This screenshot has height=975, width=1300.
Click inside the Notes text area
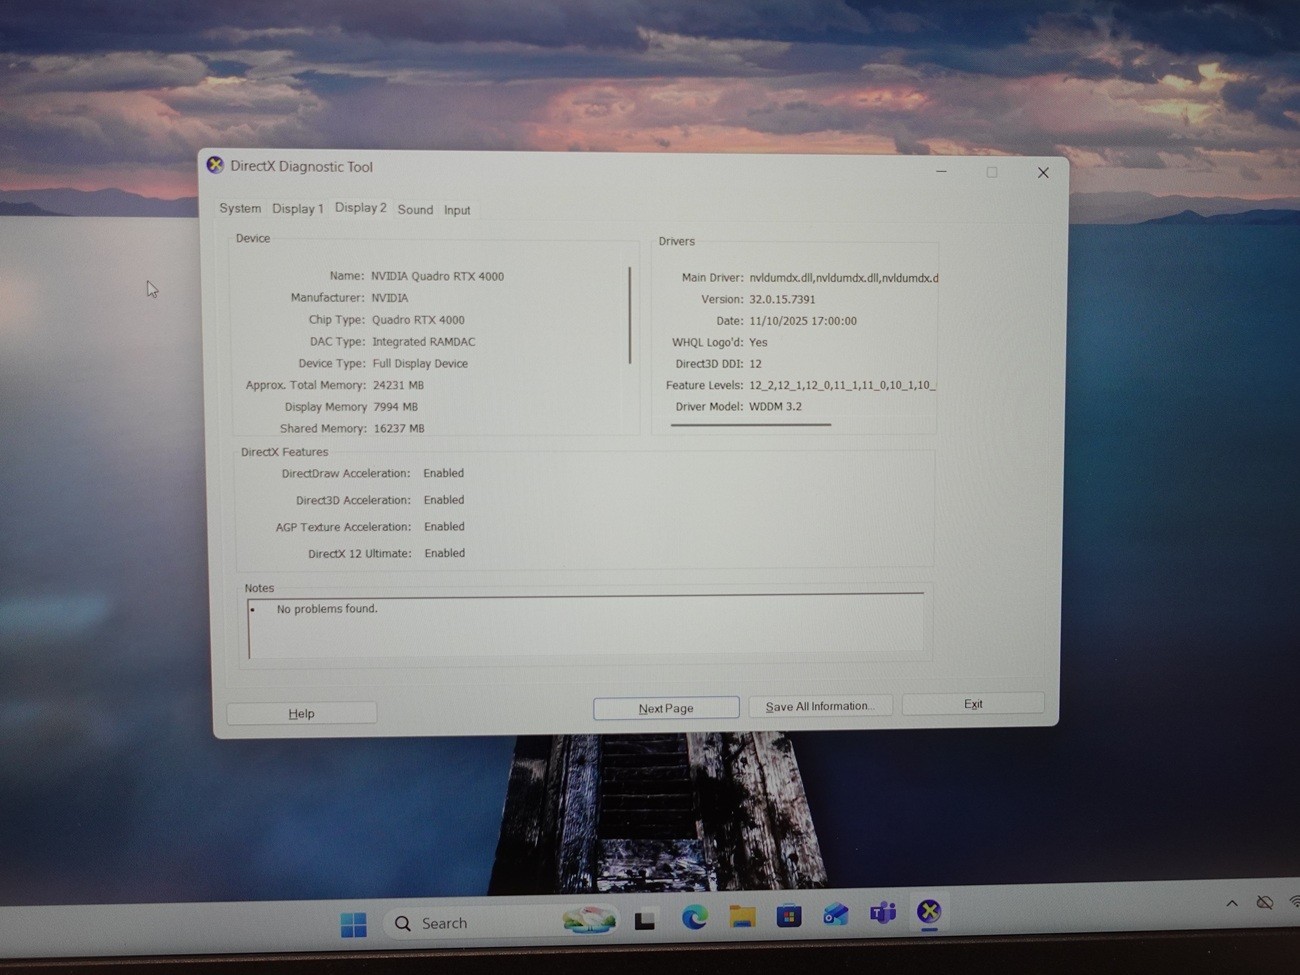click(x=586, y=626)
